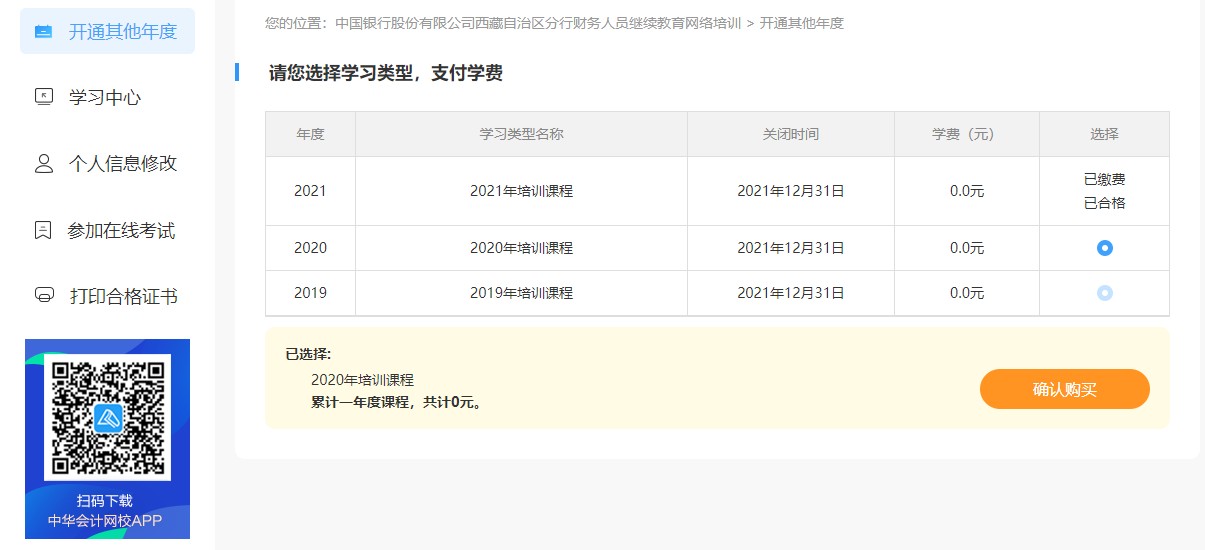Screen dimensions: 1205x550
Task: Click the 参加在线考试 exam sheet icon
Action: pos(43,231)
